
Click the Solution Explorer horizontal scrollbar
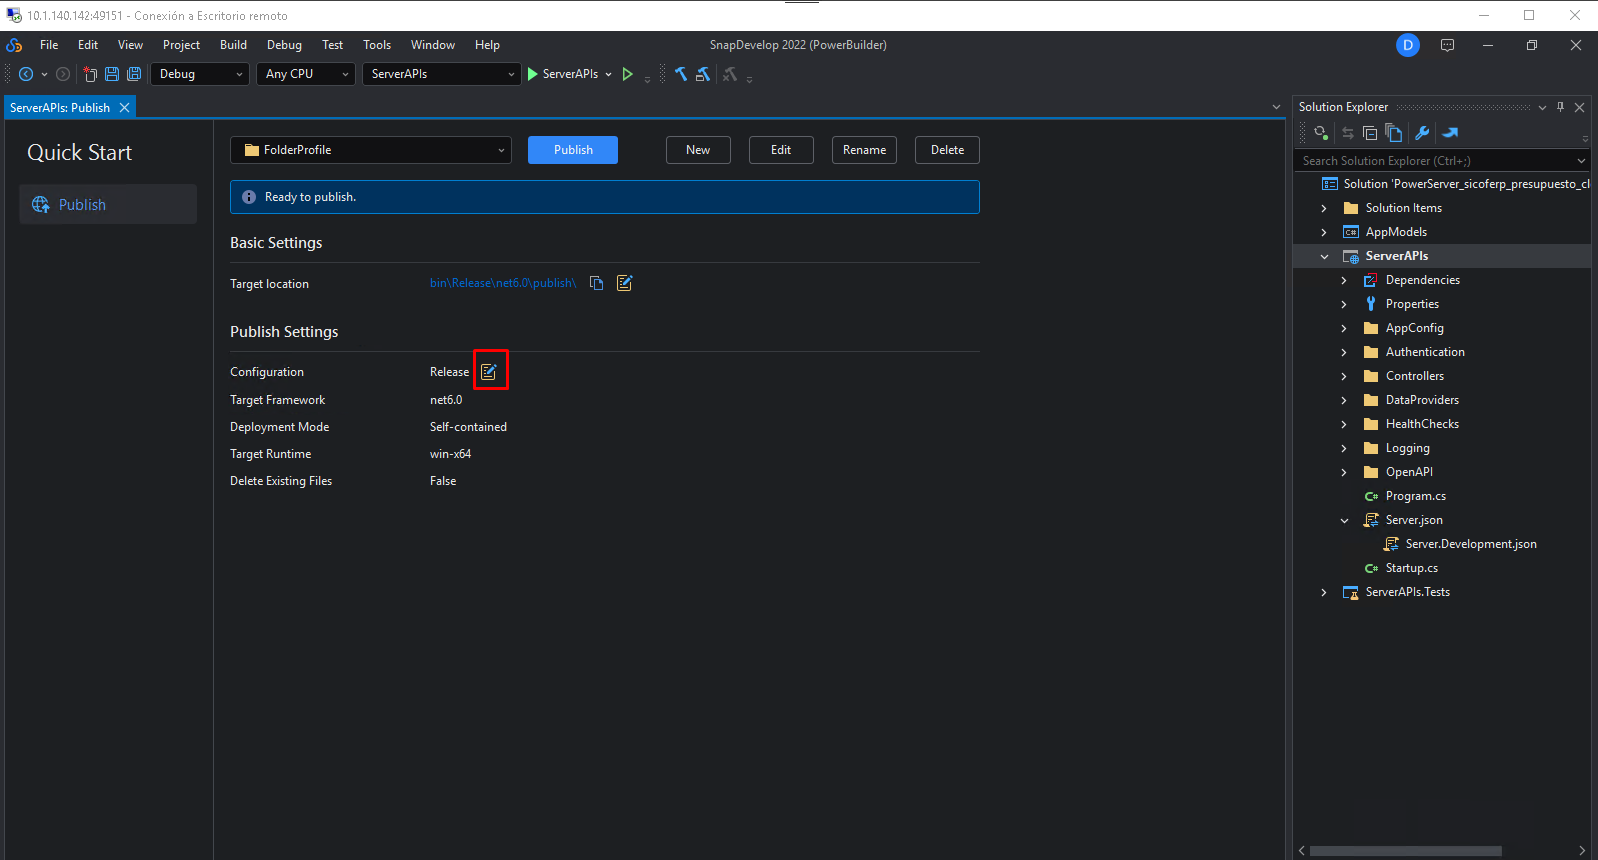1405,851
